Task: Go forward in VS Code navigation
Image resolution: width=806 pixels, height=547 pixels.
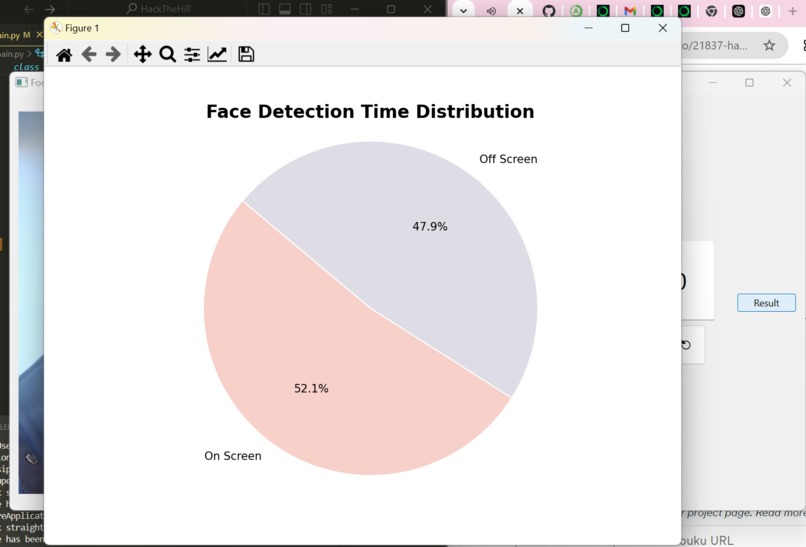Action: (50, 9)
